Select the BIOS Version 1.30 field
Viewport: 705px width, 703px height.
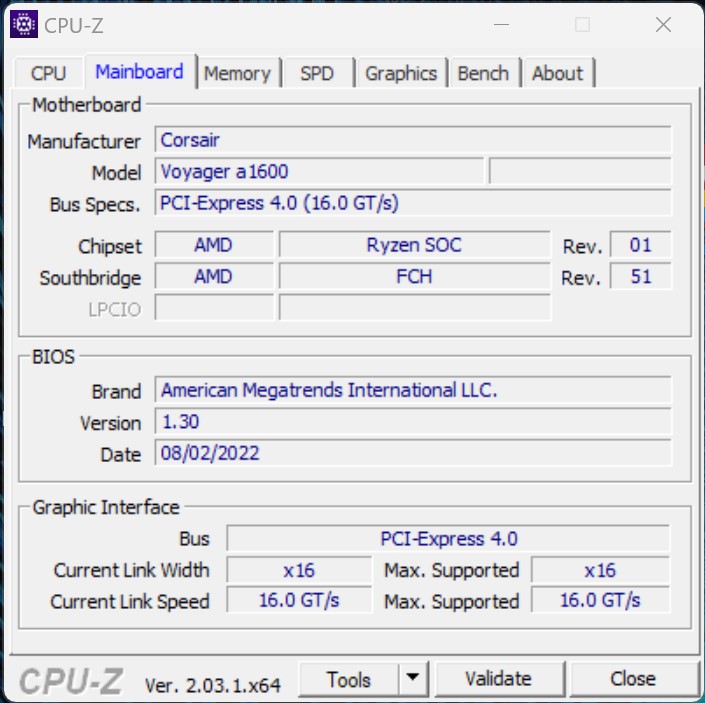coord(413,421)
